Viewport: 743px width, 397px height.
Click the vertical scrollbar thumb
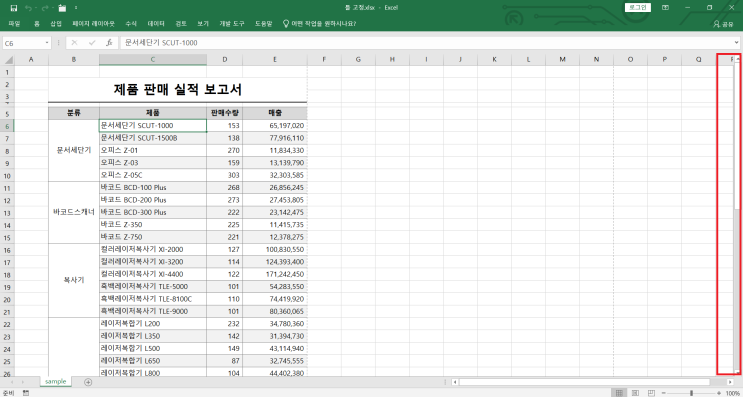(737, 135)
